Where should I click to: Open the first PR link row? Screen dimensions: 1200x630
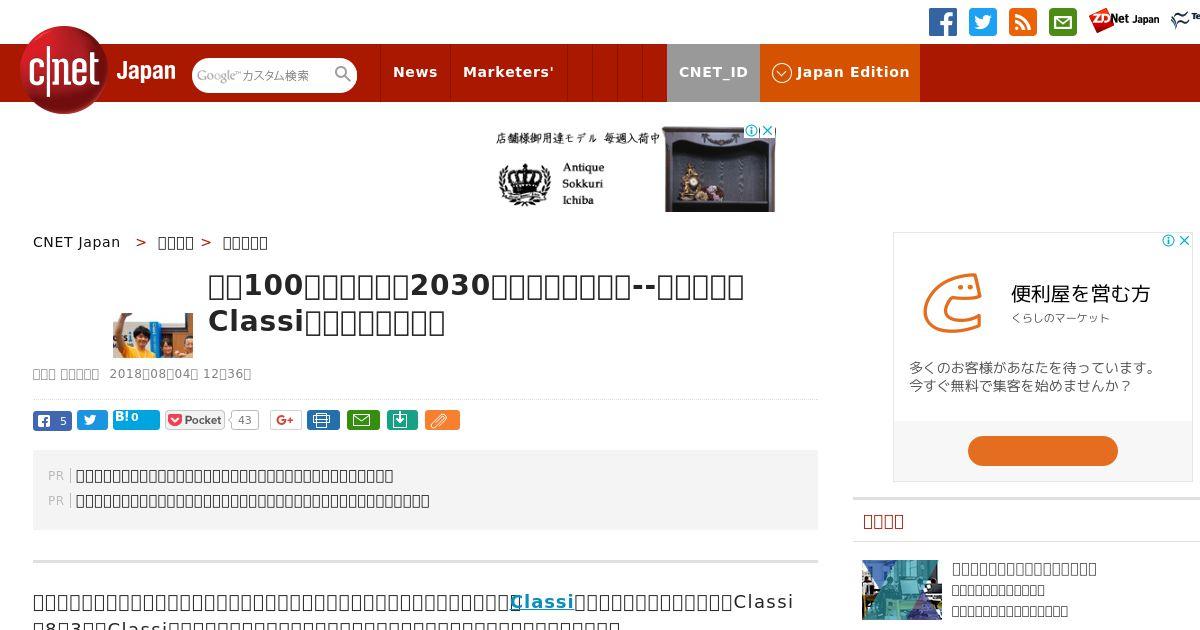[235, 476]
